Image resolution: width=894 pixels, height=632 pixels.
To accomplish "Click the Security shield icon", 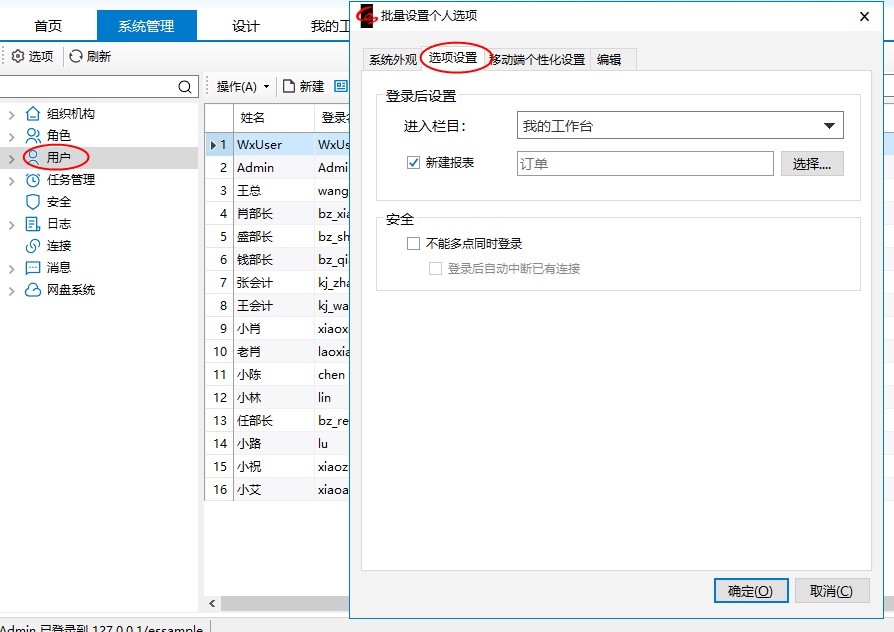I will pos(33,202).
